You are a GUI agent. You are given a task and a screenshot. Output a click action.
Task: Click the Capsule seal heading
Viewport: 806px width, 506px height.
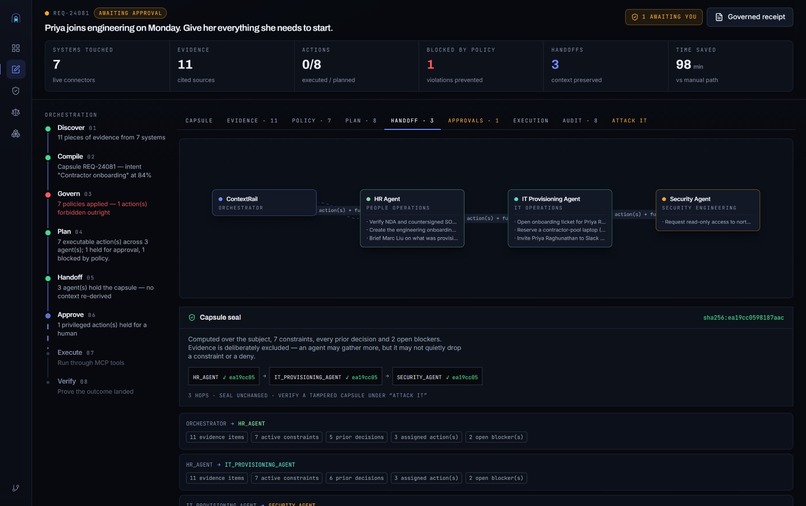point(220,317)
